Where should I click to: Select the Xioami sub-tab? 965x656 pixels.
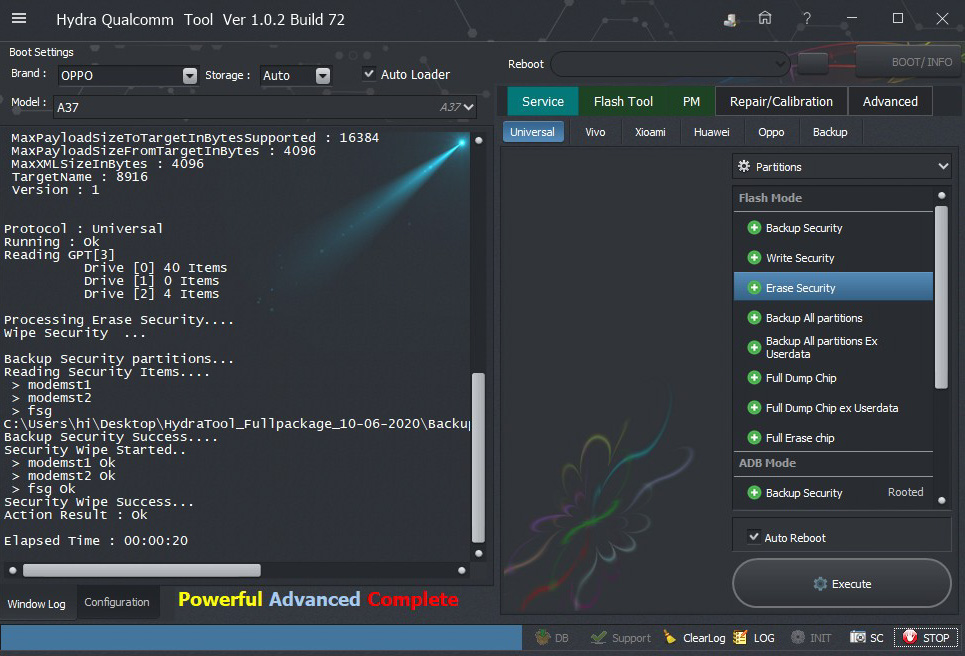pos(650,132)
